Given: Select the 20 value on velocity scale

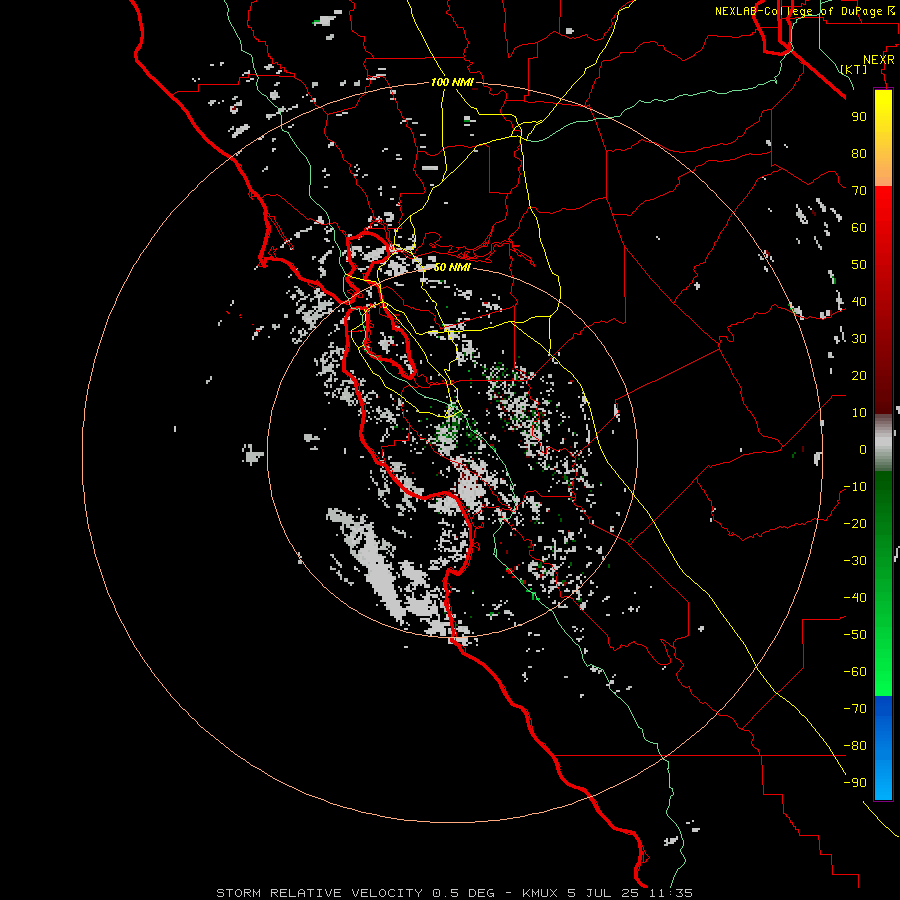Looking at the screenshot, I should click(859, 375).
